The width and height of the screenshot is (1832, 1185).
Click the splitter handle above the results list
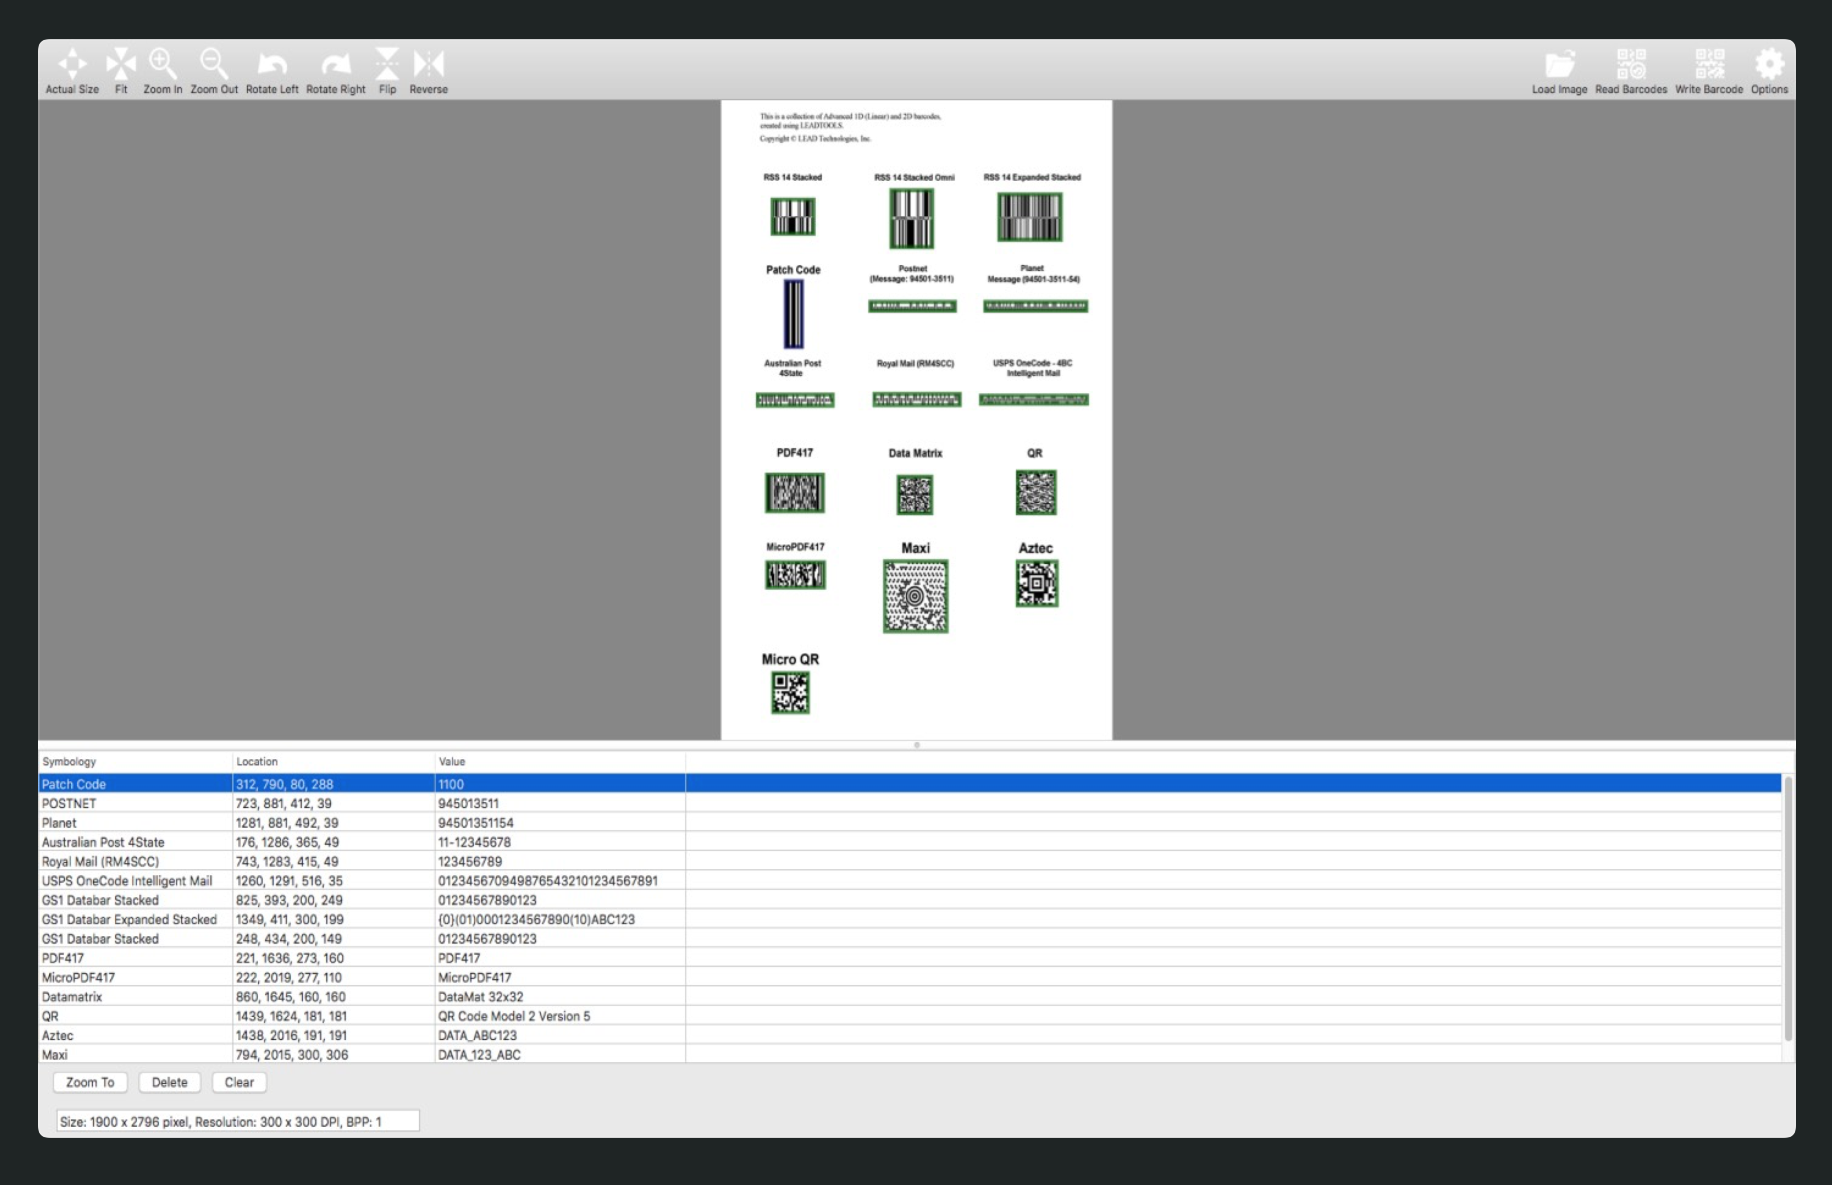tap(917, 745)
